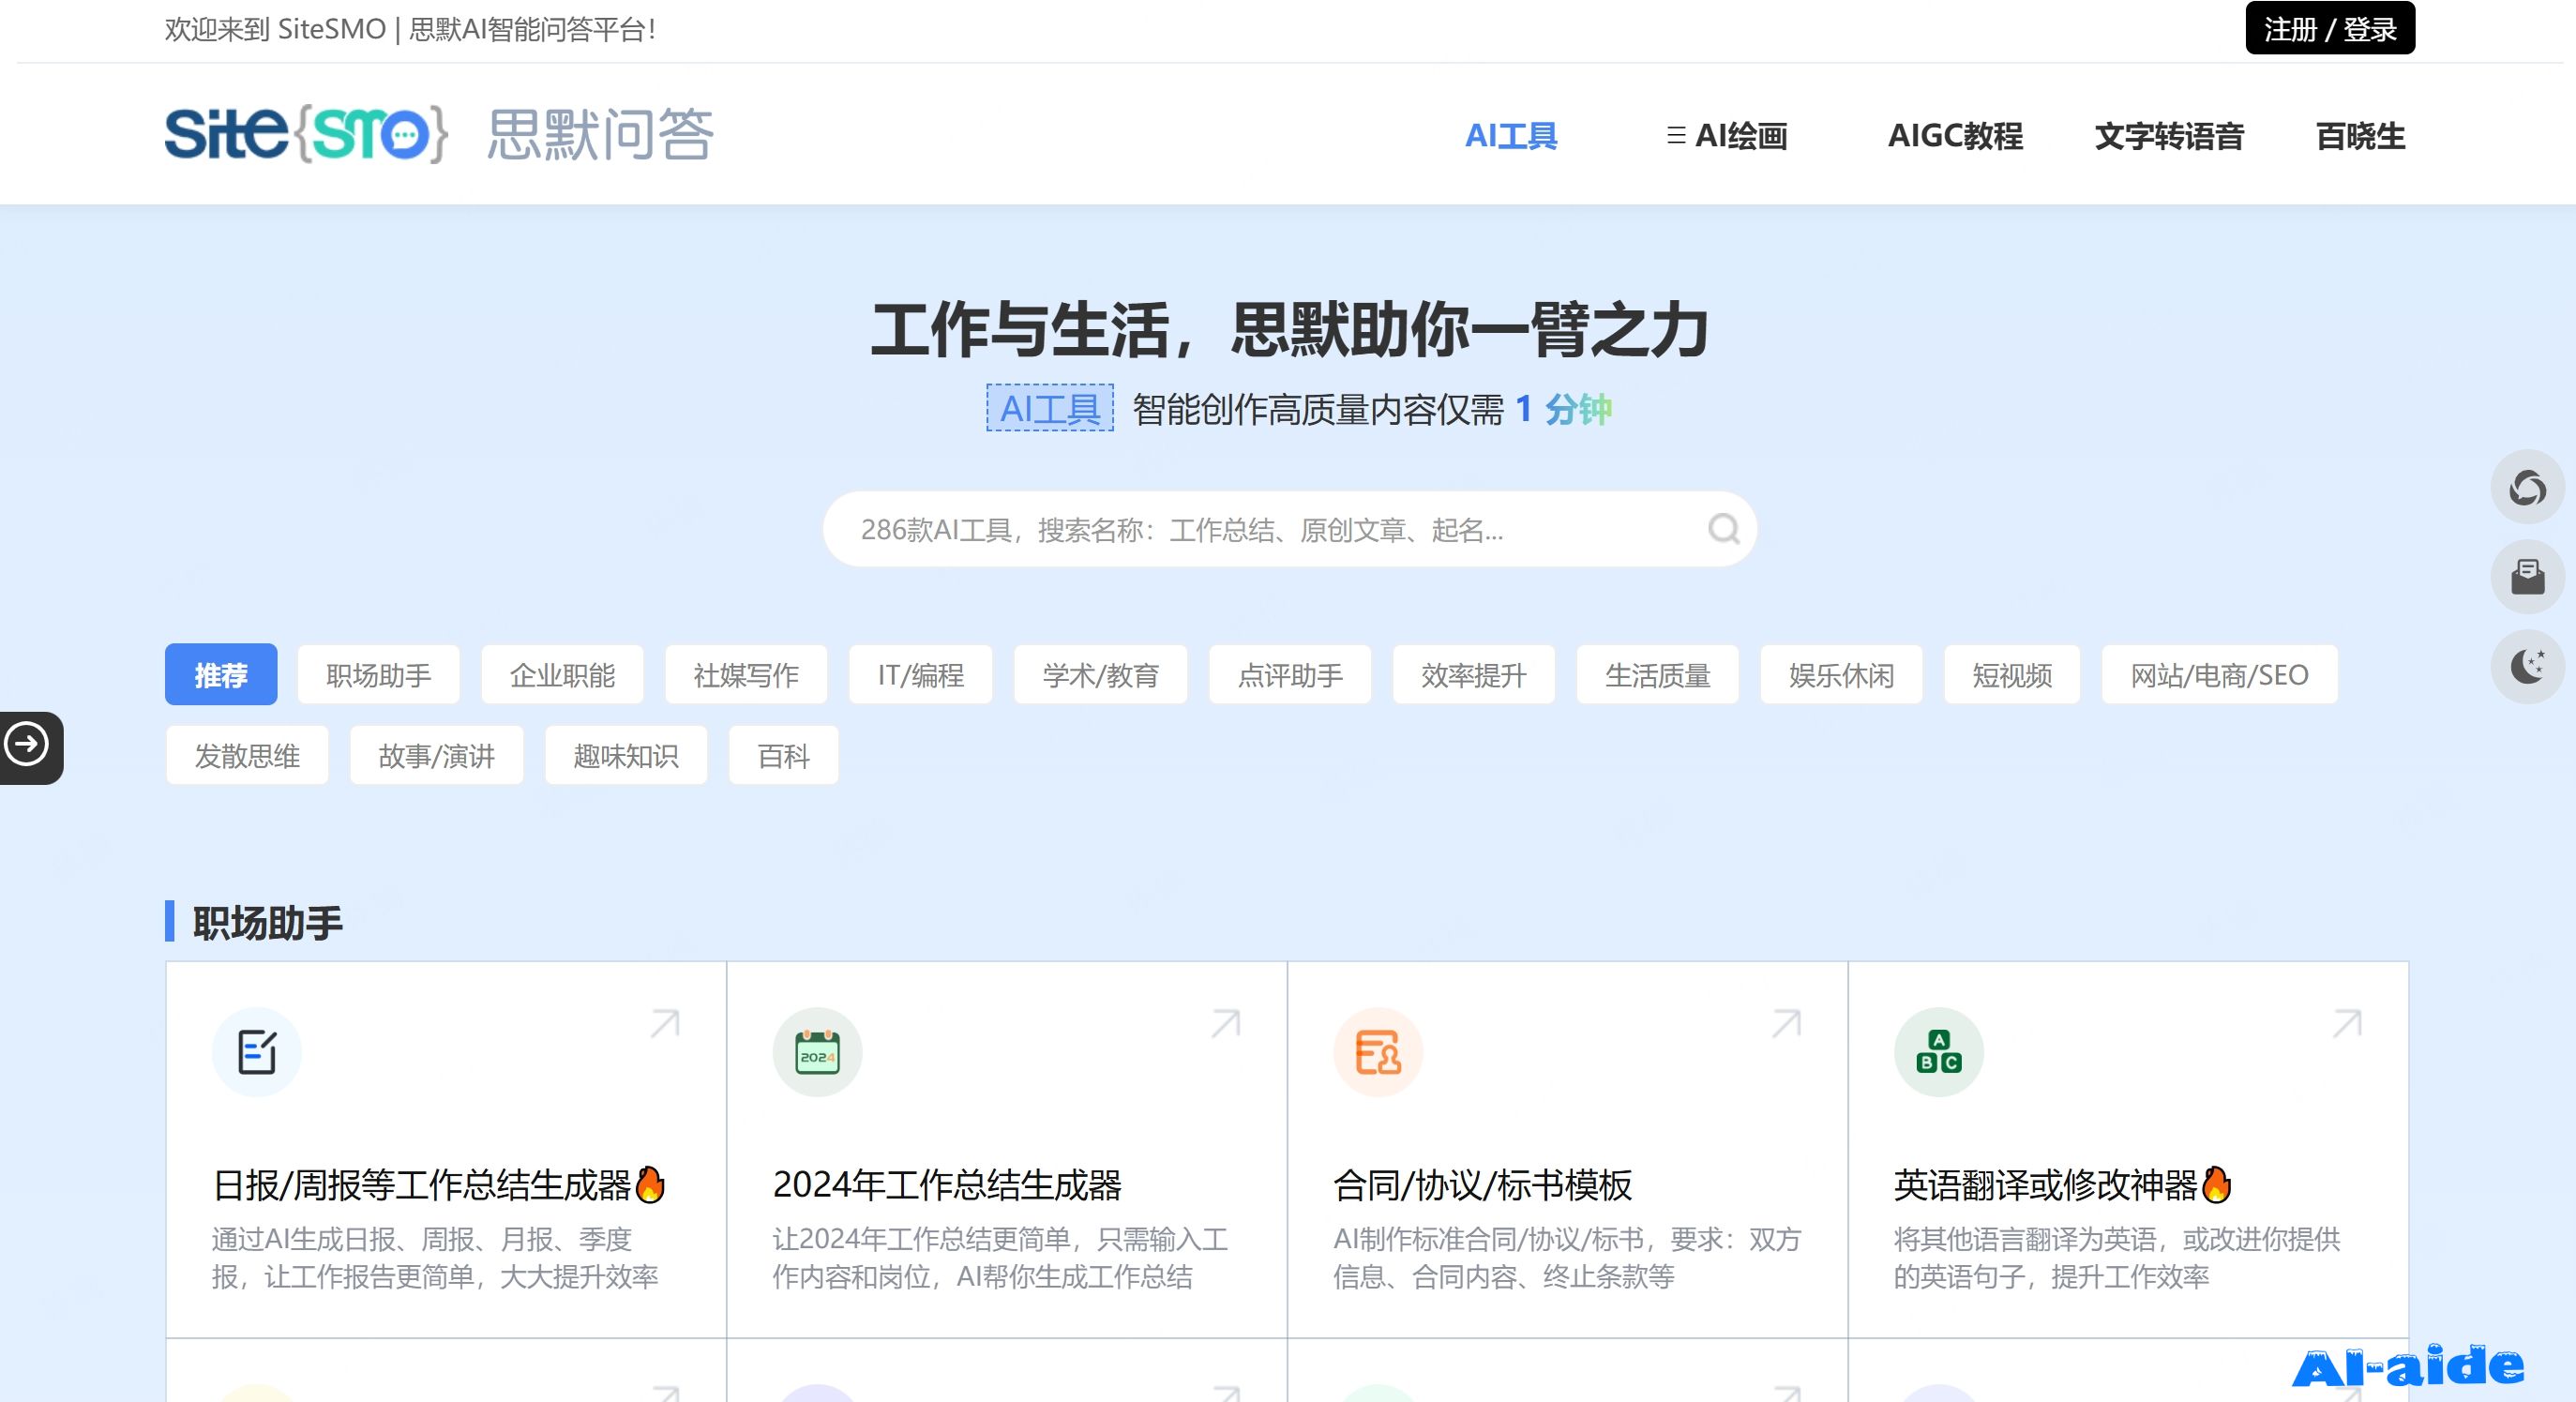This screenshot has width=2576, height=1402.
Task: Select the 短视频 category tab
Action: pyautogui.click(x=2012, y=675)
